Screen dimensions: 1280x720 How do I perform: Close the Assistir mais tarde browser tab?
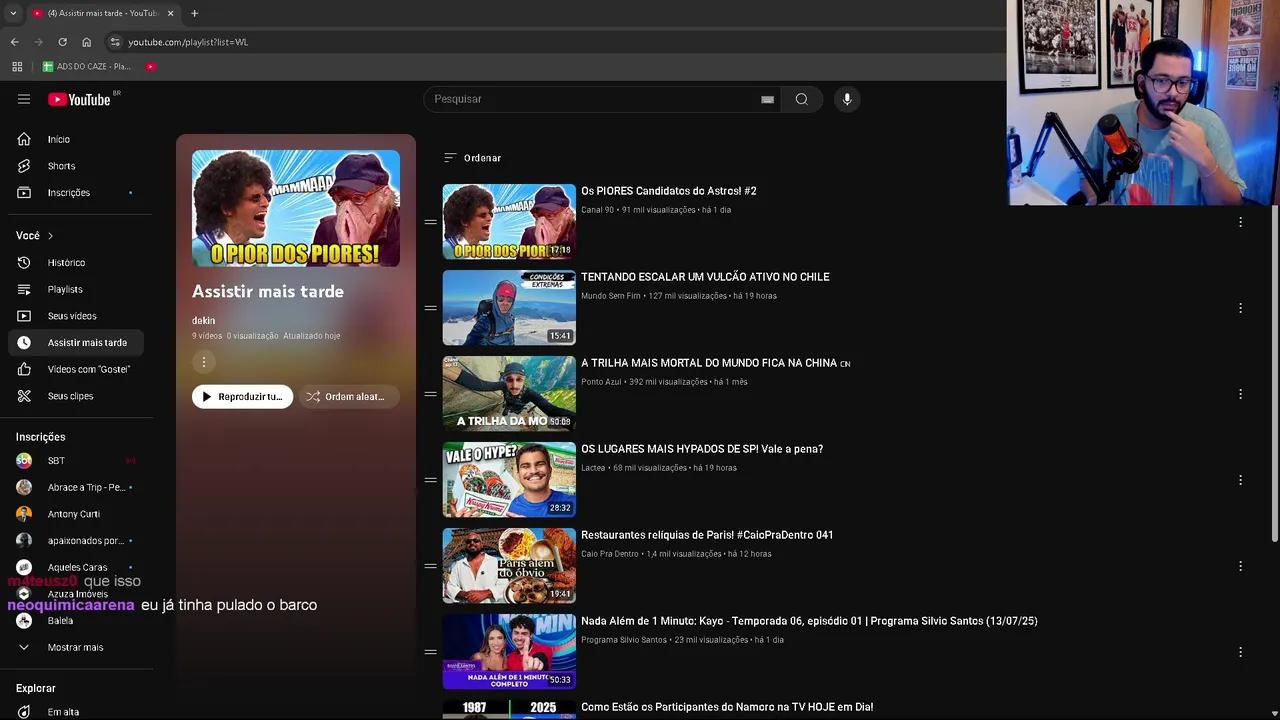click(x=170, y=13)
